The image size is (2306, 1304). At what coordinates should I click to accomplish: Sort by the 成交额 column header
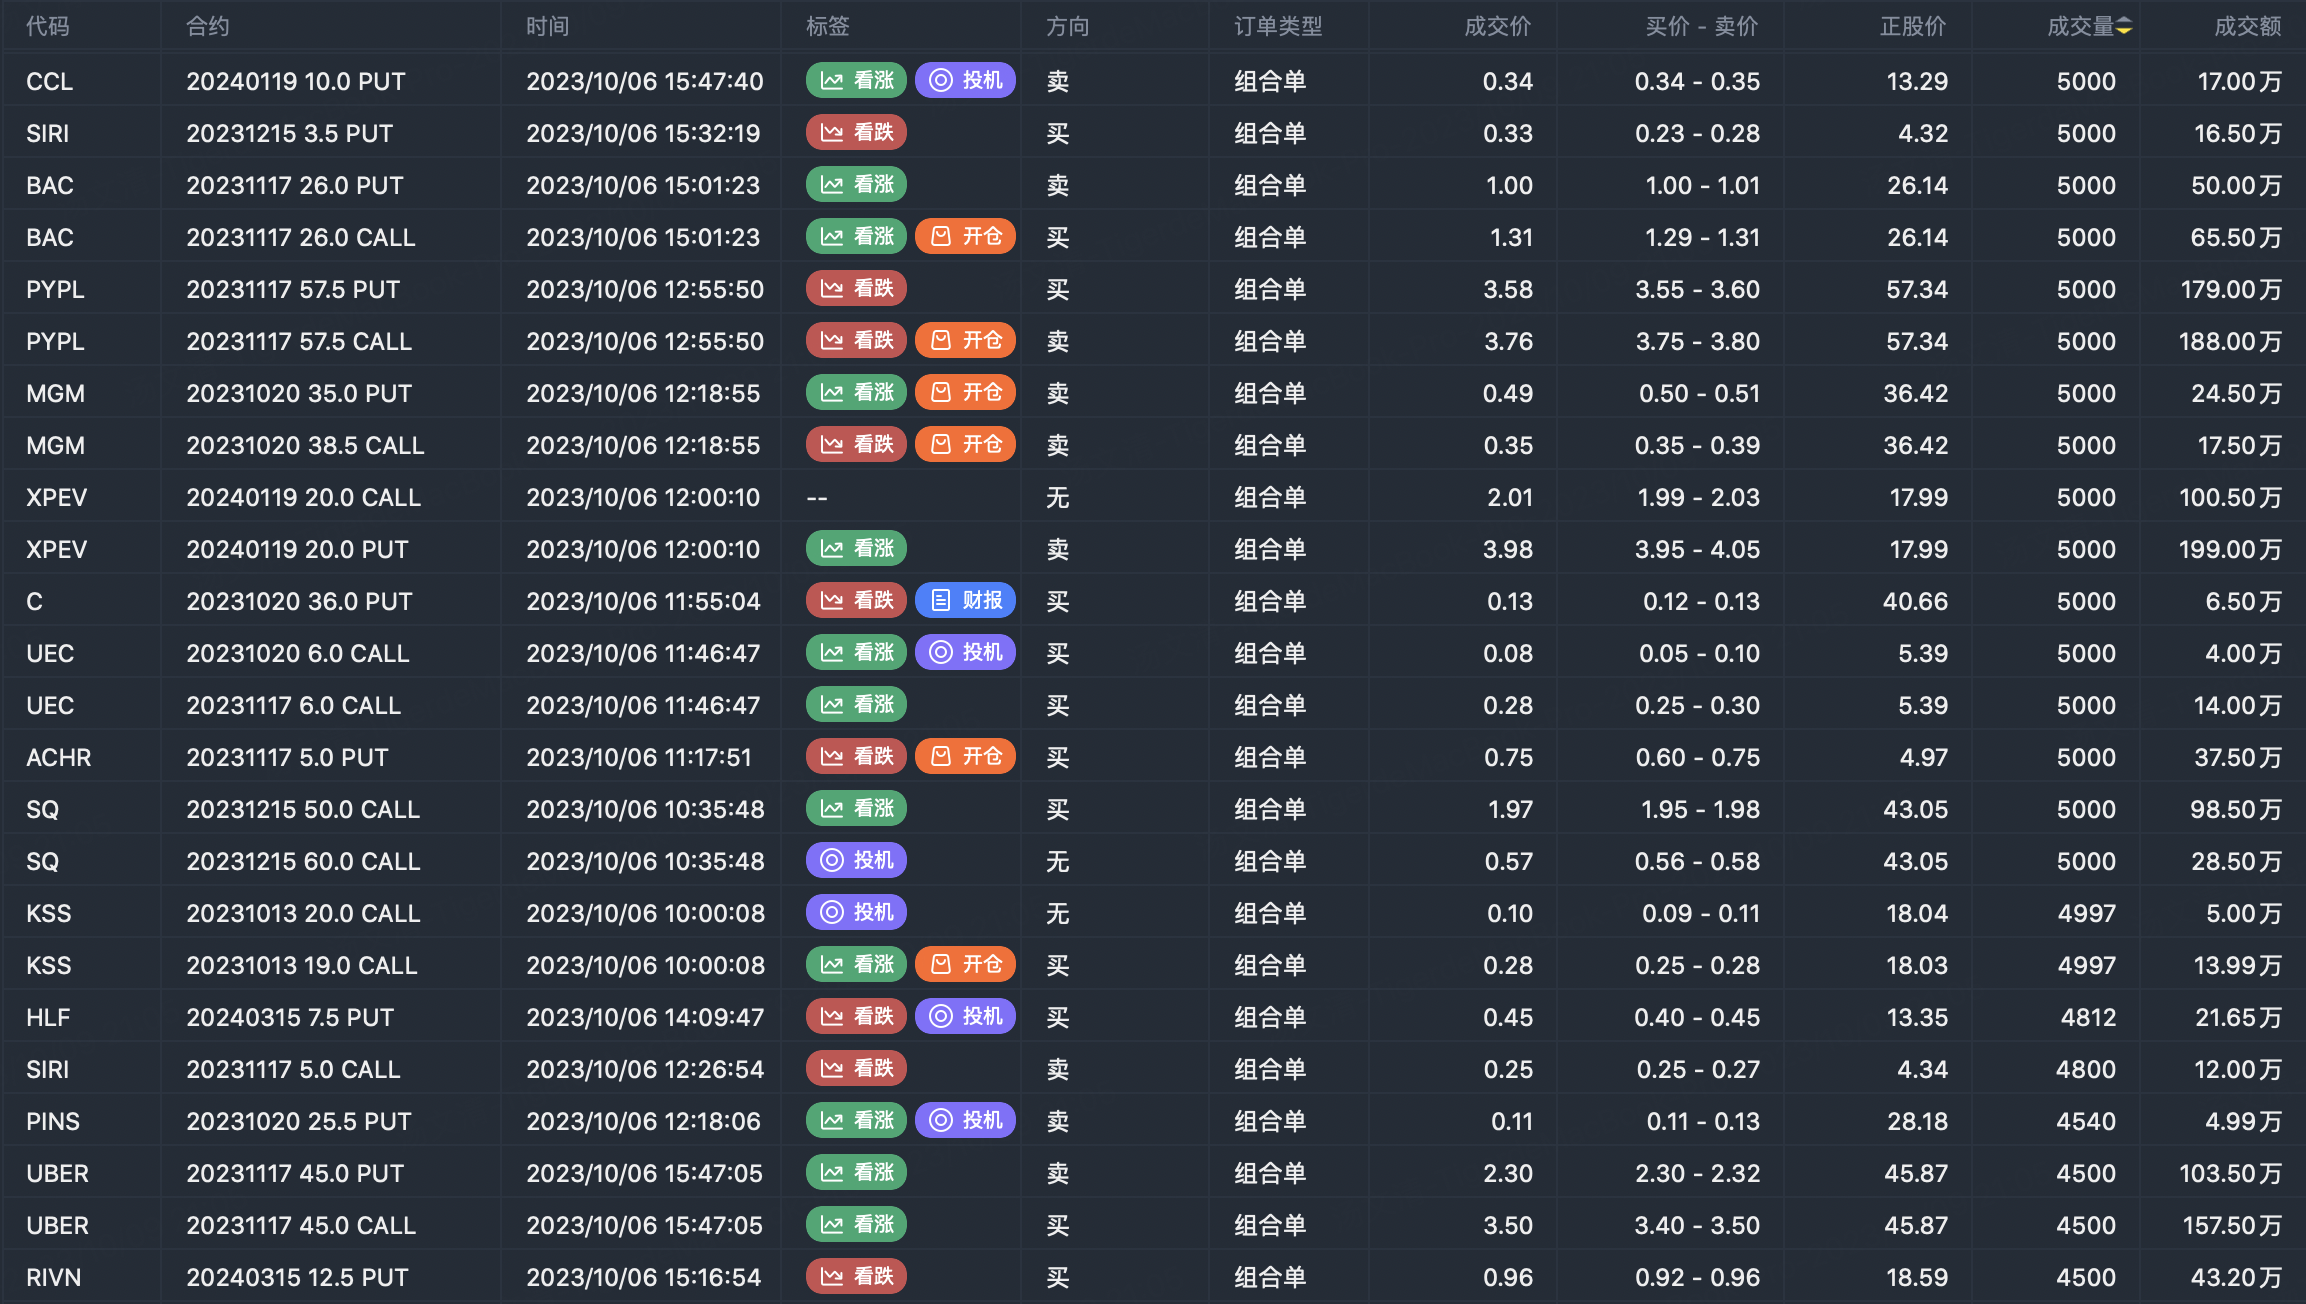click(x=2246, y=27)
